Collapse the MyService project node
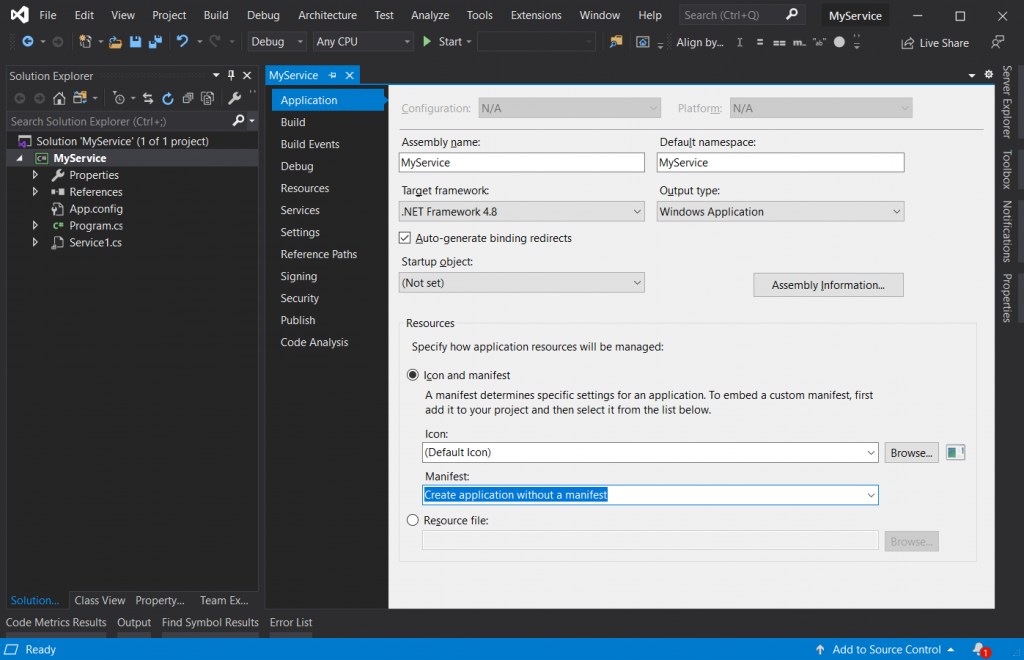 tap(20, 158)
